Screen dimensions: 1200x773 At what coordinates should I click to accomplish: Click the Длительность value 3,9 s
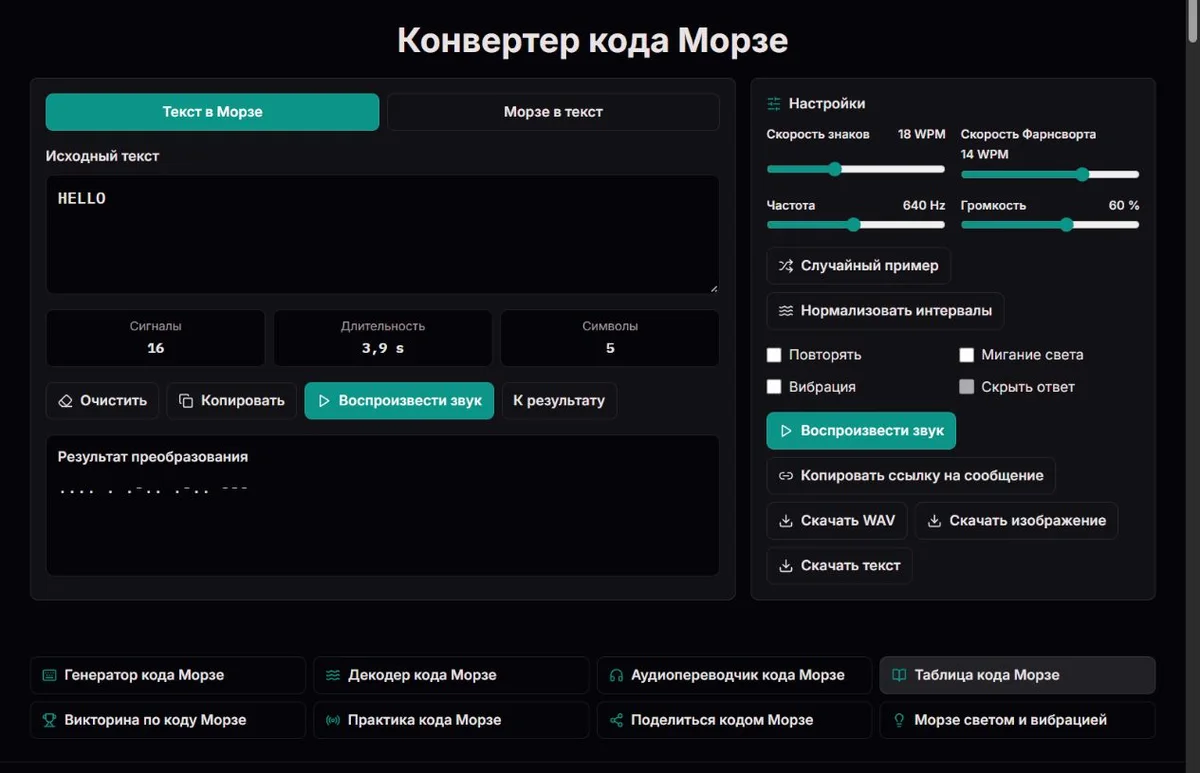pyautogui.click(x=382, y=348)
